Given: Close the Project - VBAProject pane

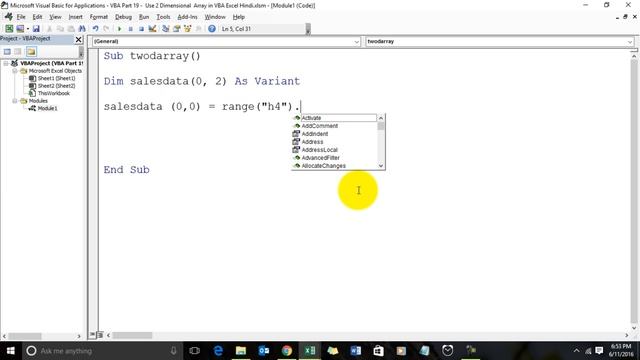Looking at the screenshot, I should tap(78, 39).
